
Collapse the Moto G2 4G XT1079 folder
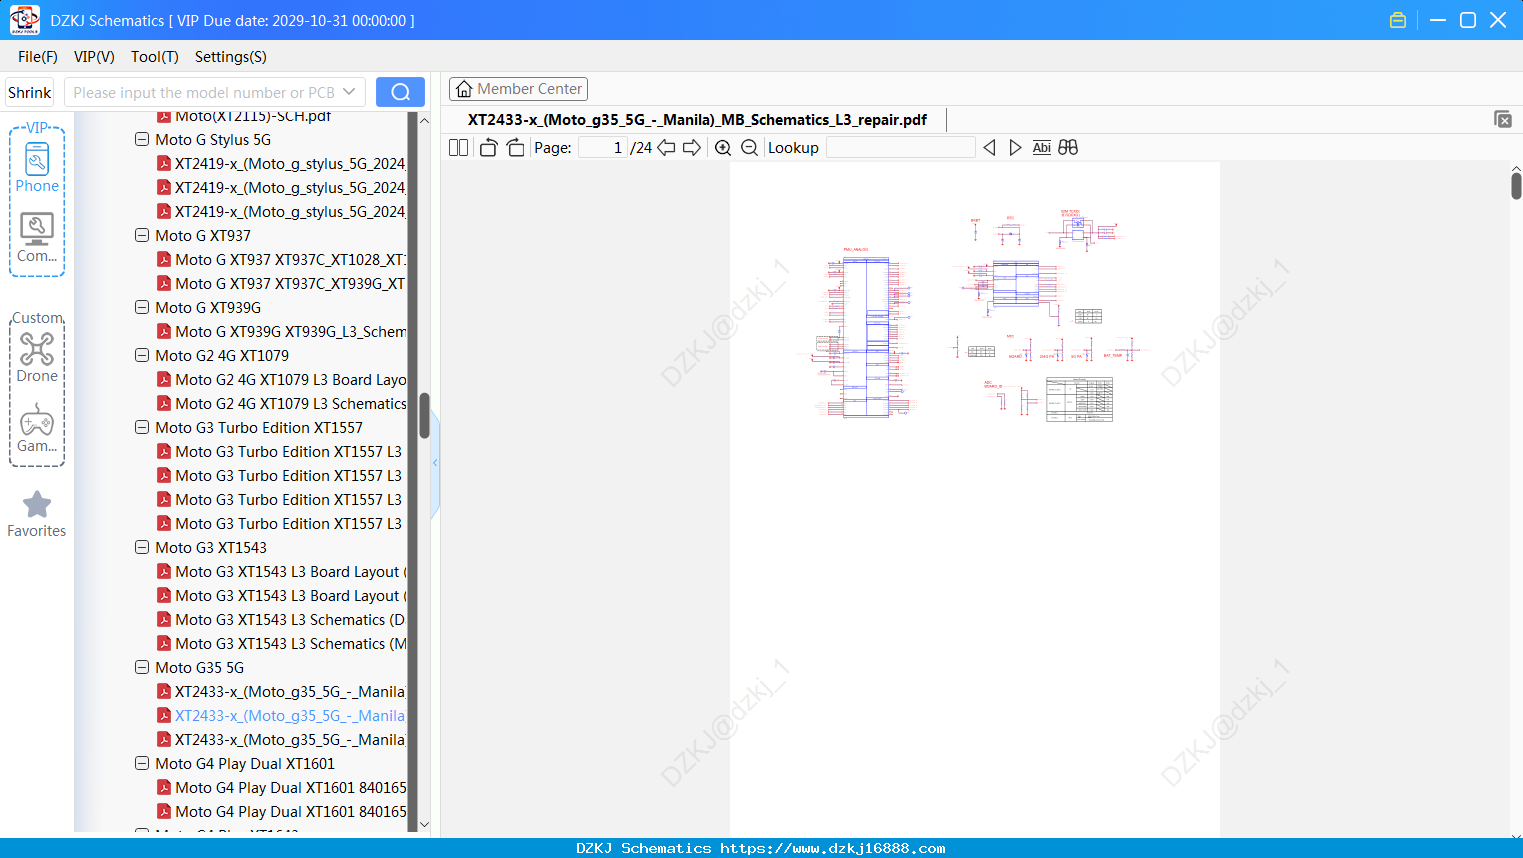[x=142, y=356]
